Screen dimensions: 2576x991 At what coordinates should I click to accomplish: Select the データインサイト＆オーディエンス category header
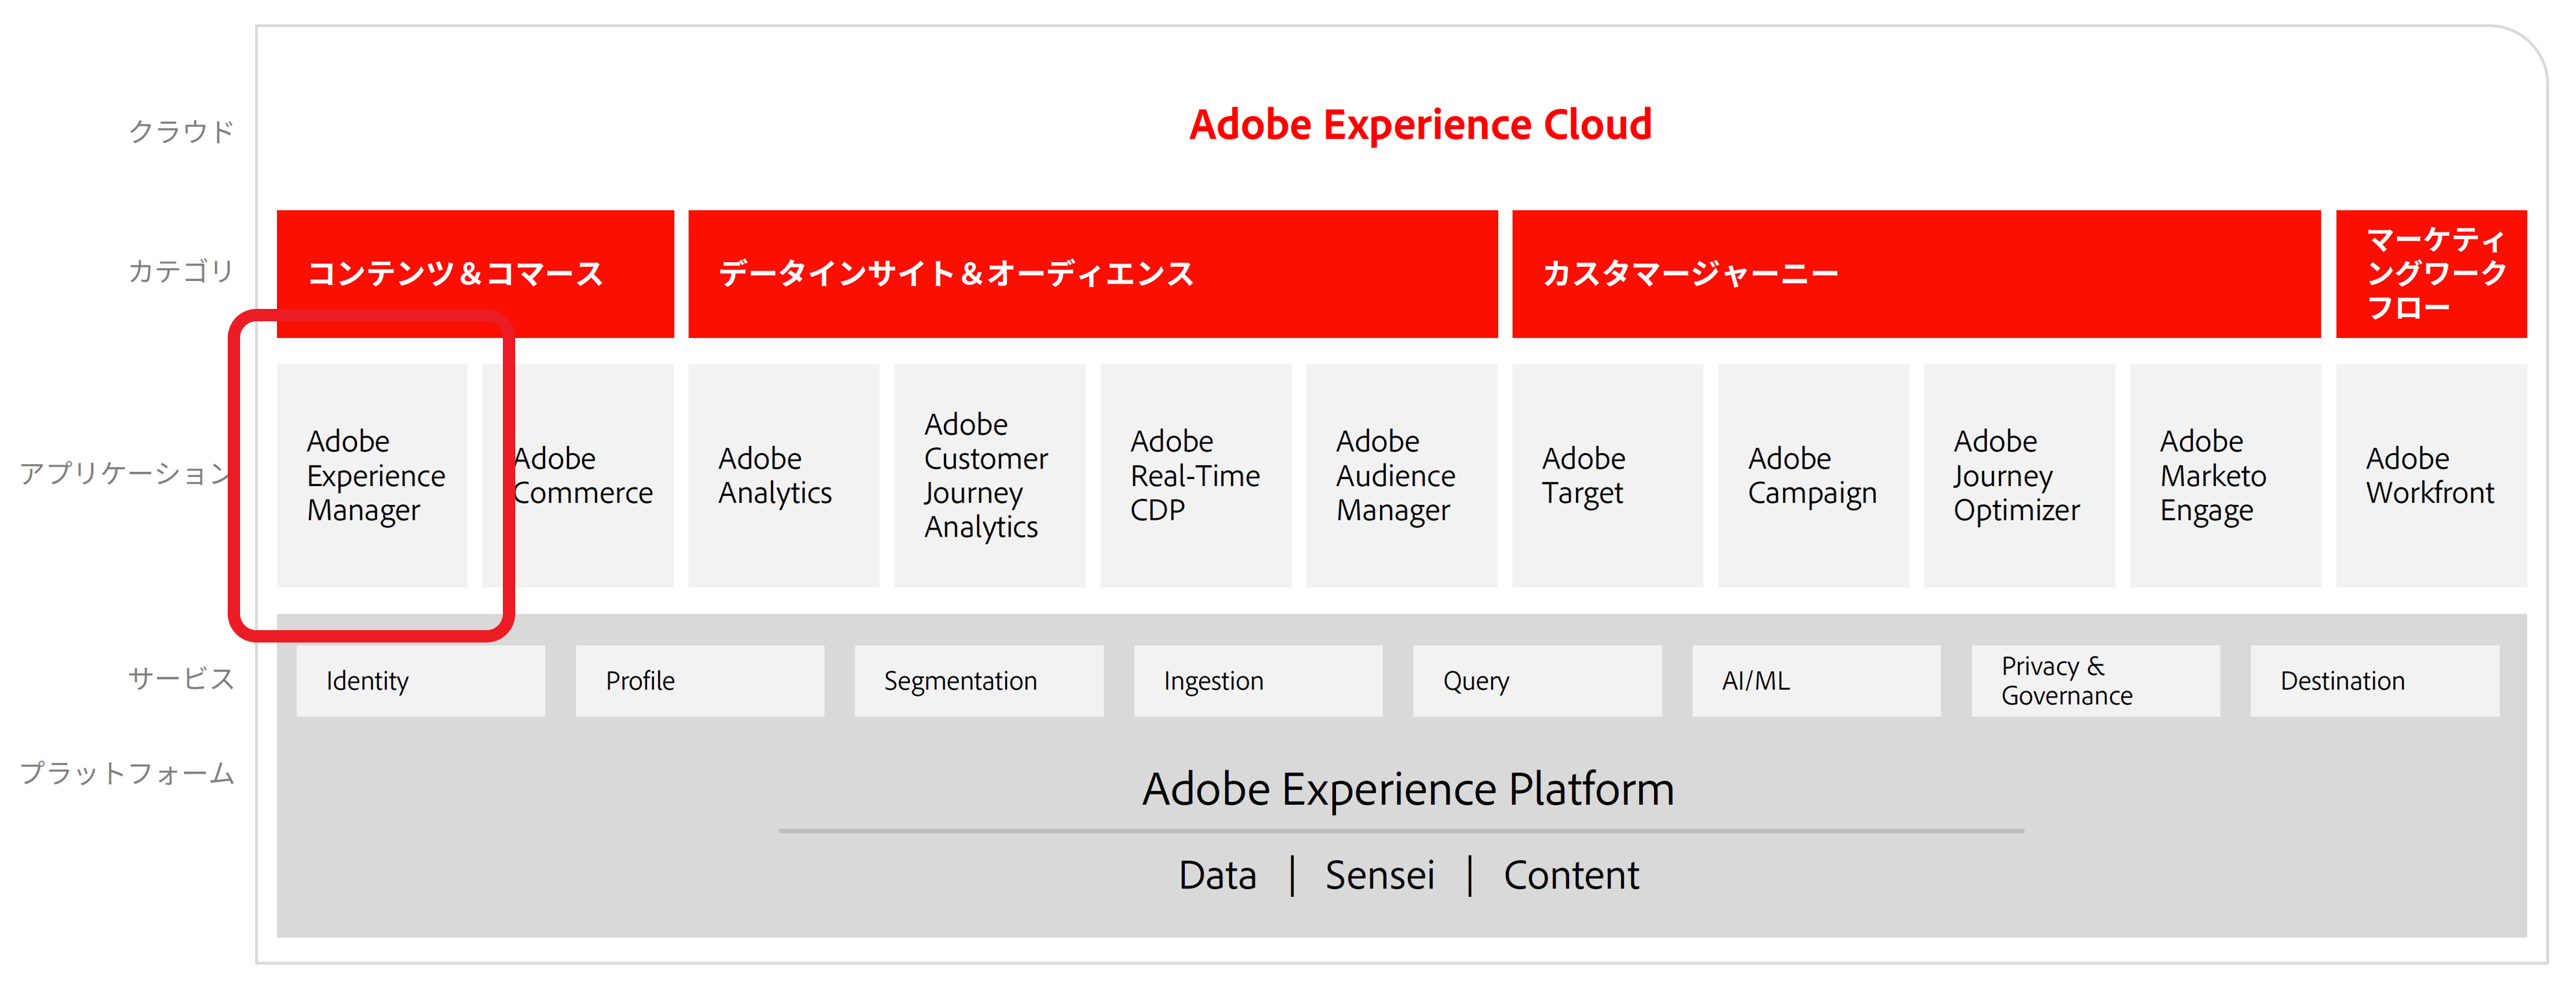click(x=1093, y=274)
